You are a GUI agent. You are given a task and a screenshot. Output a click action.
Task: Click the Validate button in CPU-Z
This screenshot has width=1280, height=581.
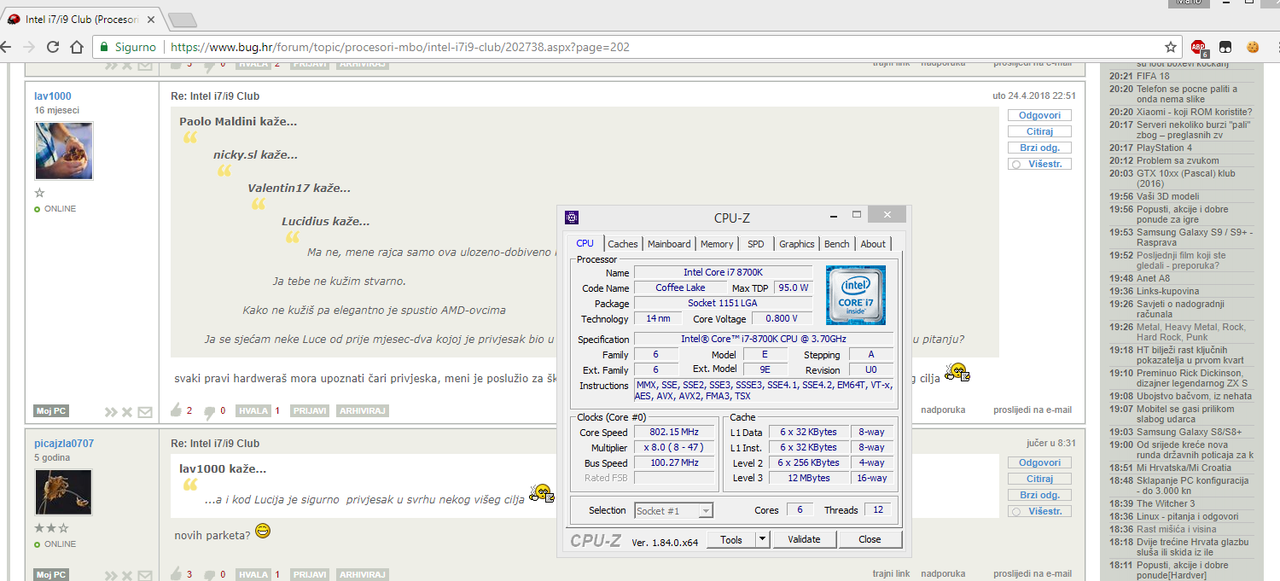(804, 539)
